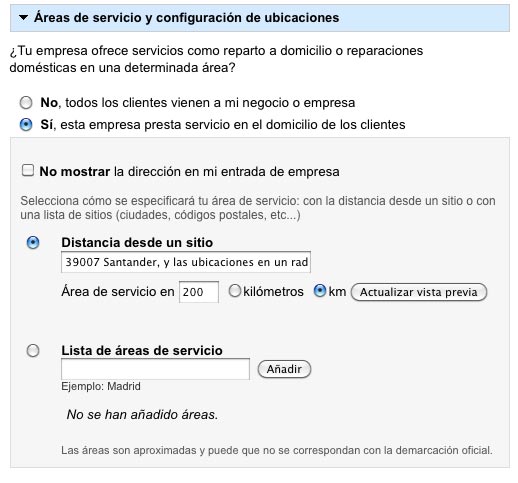This screenshot has width=518, height=483.
Task: Click the 'Áreas de servicio y configuración' header title
Action: [x=186, y=17]
